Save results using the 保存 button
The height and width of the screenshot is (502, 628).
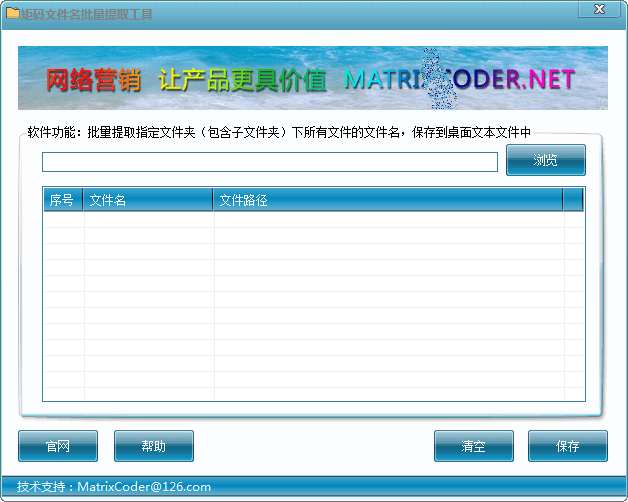pos(567,446)
